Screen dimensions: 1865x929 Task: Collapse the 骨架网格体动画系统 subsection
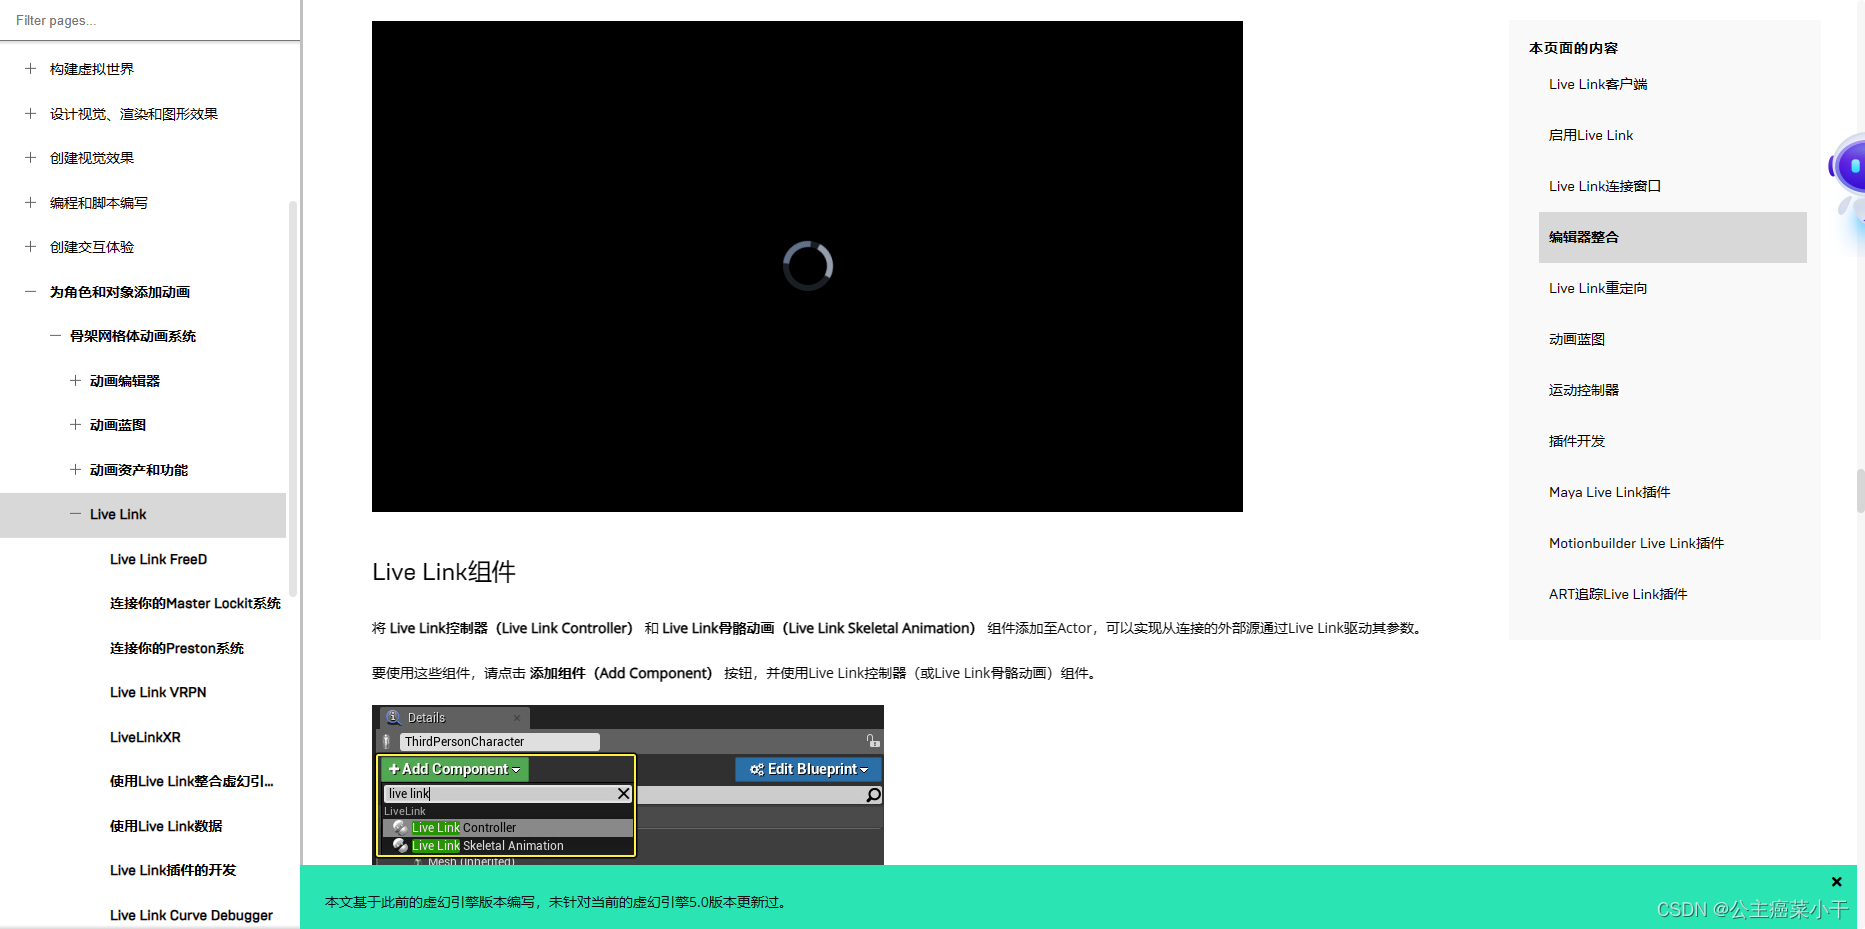(55, 336)
